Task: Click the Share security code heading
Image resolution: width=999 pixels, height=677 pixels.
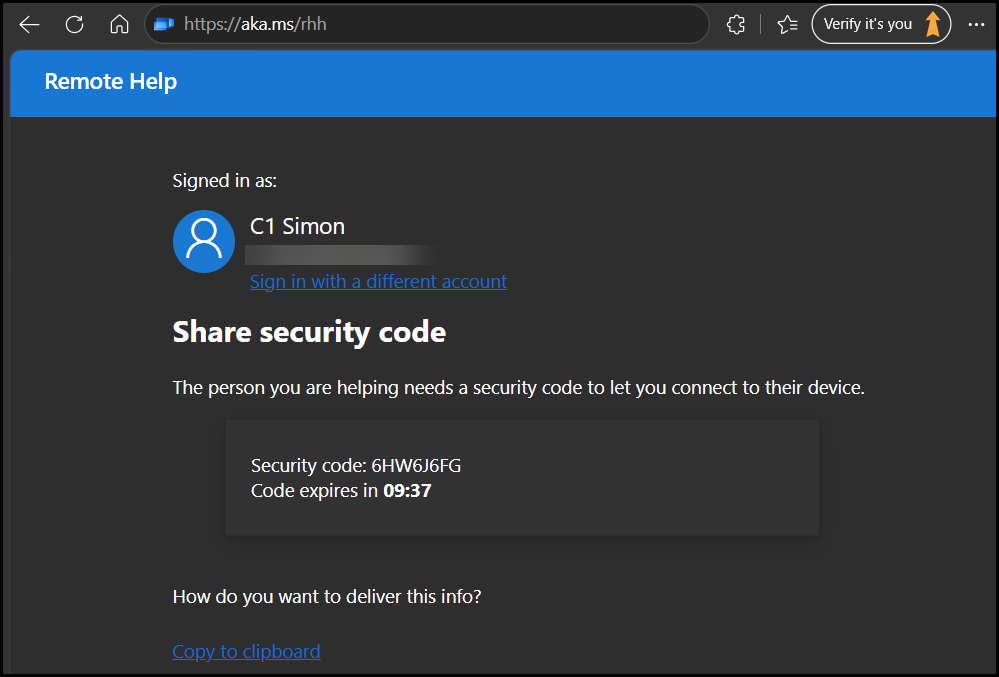Action: [x=309, y=332]
